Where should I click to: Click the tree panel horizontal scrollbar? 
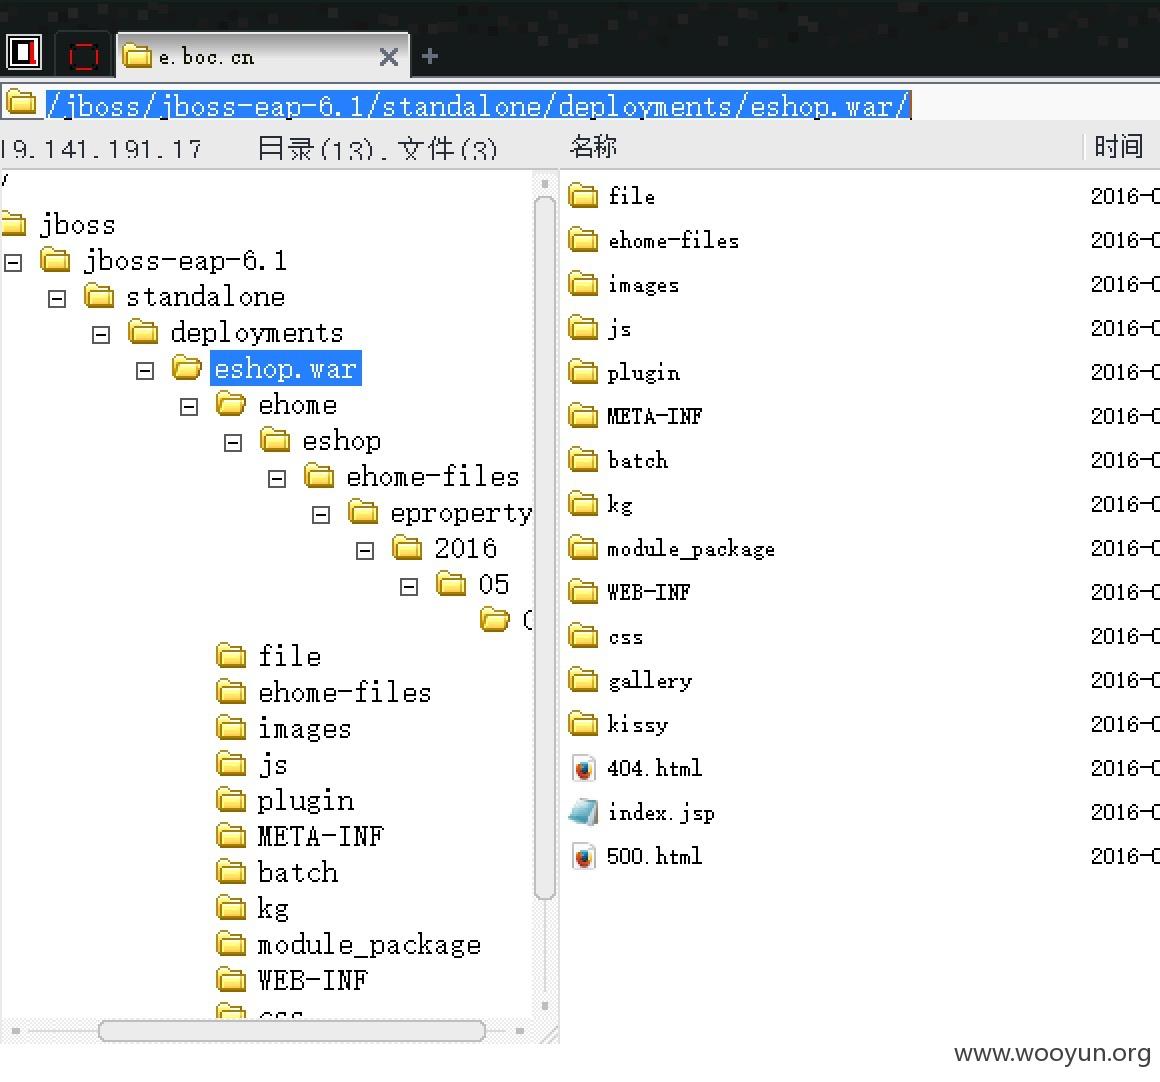pos(291,1031)
